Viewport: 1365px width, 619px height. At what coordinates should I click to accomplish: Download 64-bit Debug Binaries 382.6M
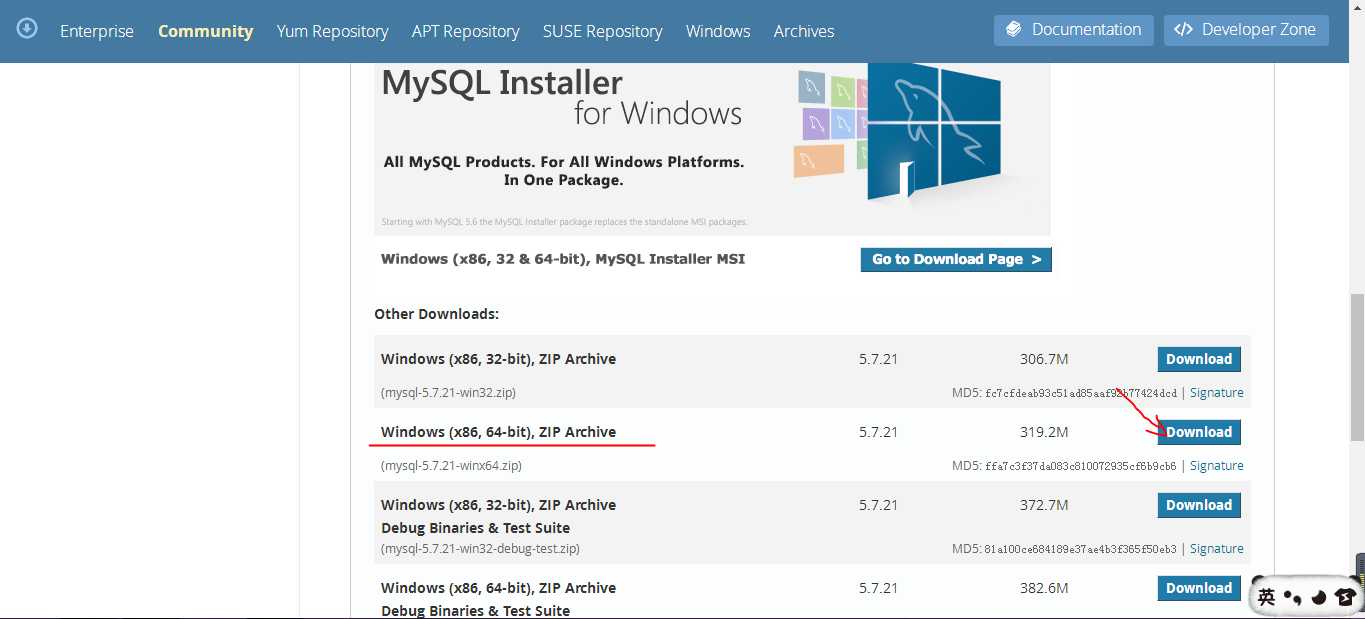point(1199,588)
